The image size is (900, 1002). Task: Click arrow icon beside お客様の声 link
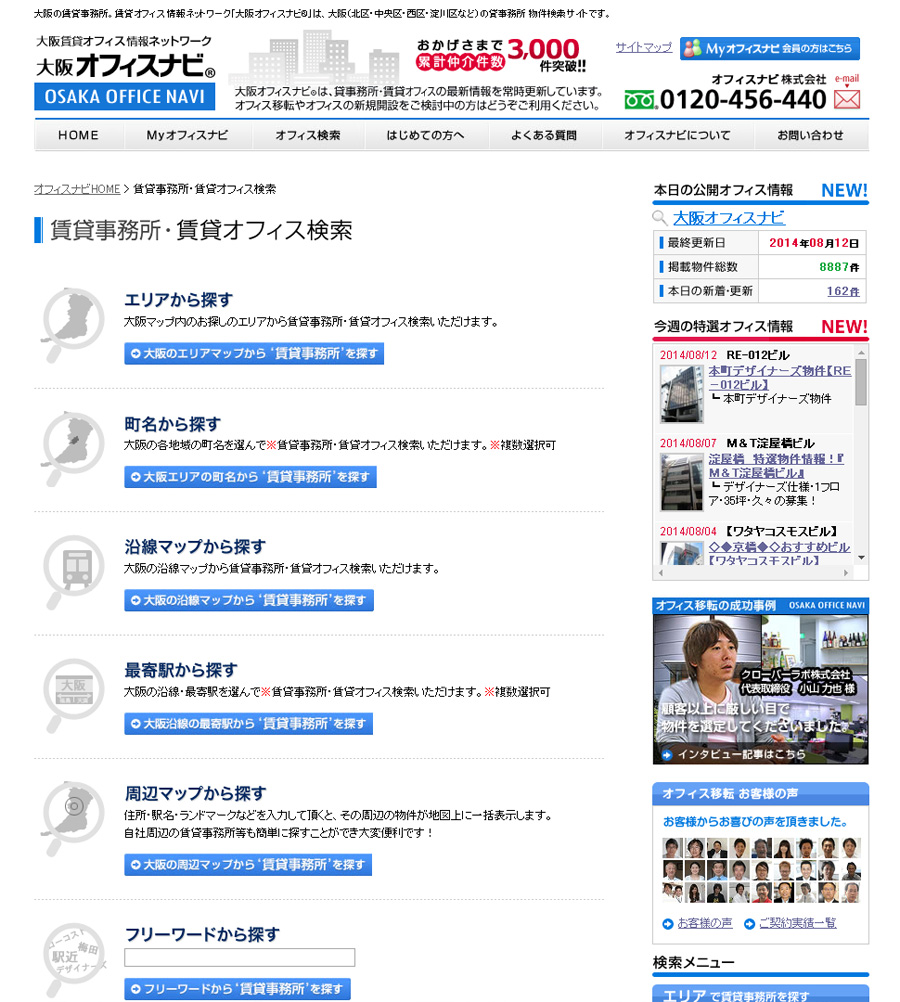coord(668,923)
